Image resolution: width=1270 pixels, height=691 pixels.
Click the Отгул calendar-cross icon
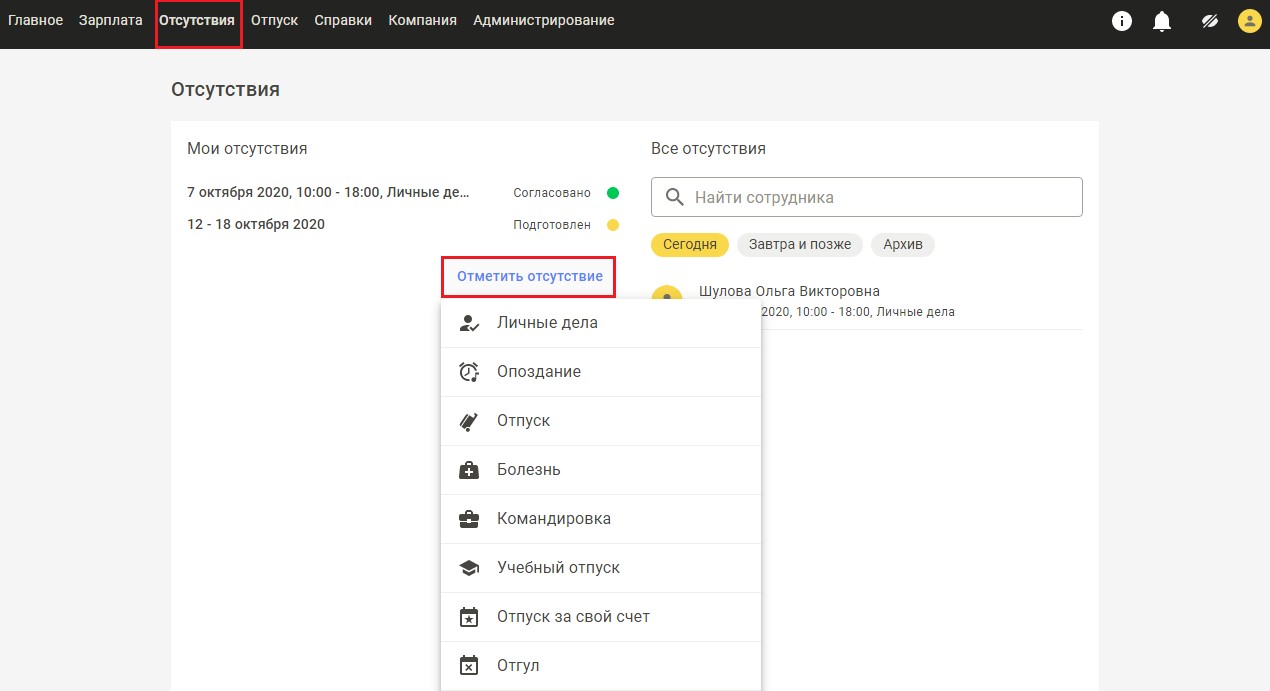pos(469,666)
